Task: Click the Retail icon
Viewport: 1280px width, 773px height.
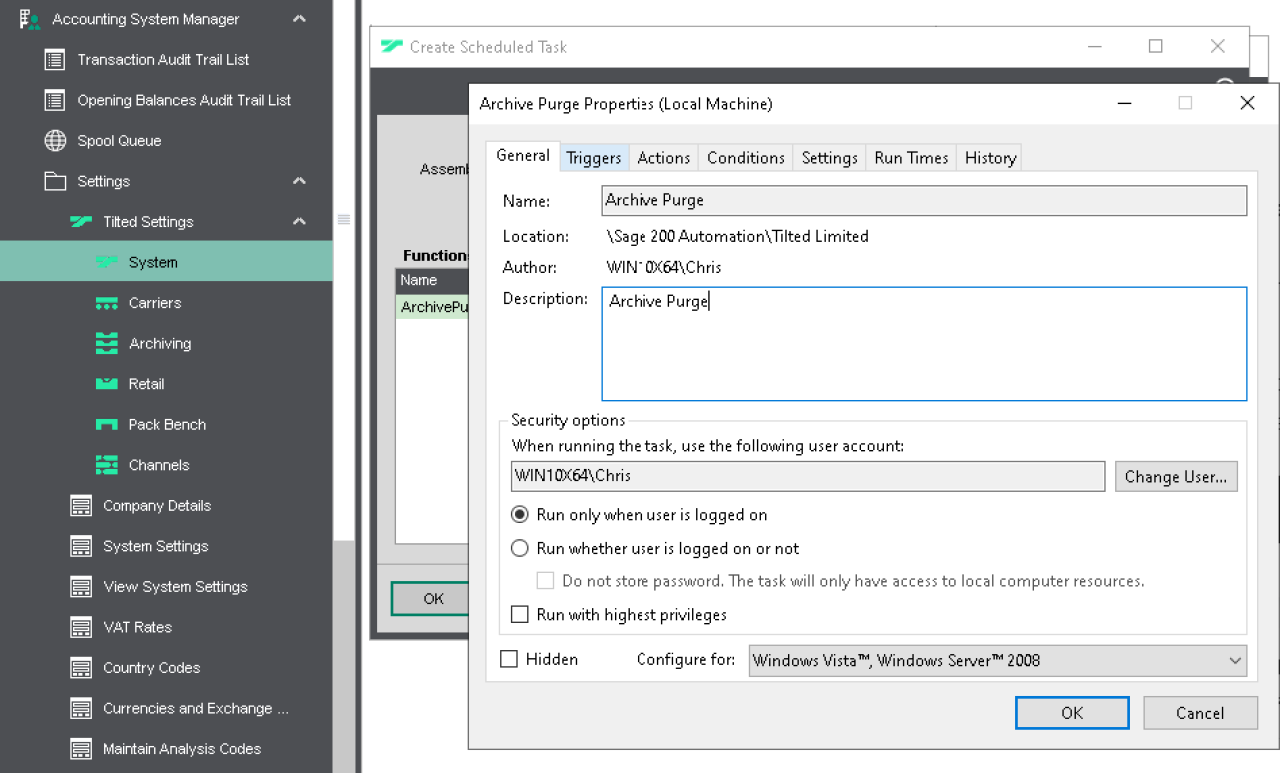Action: point(107,384)
